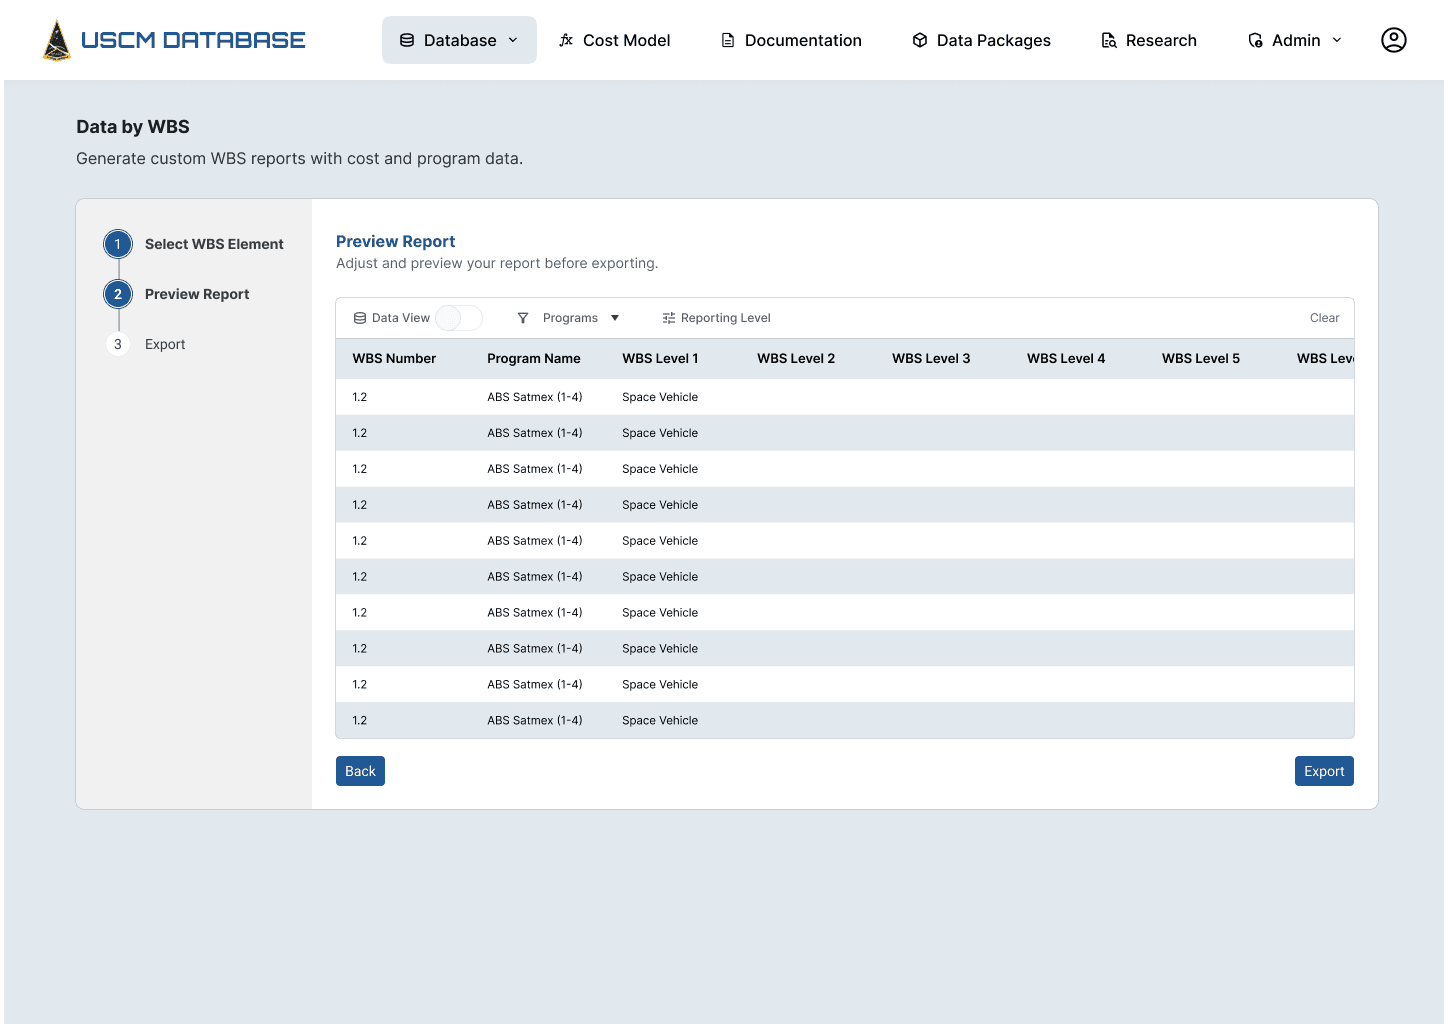Navigate to Data Packages

pyautogui.click(x=981, y=40)
